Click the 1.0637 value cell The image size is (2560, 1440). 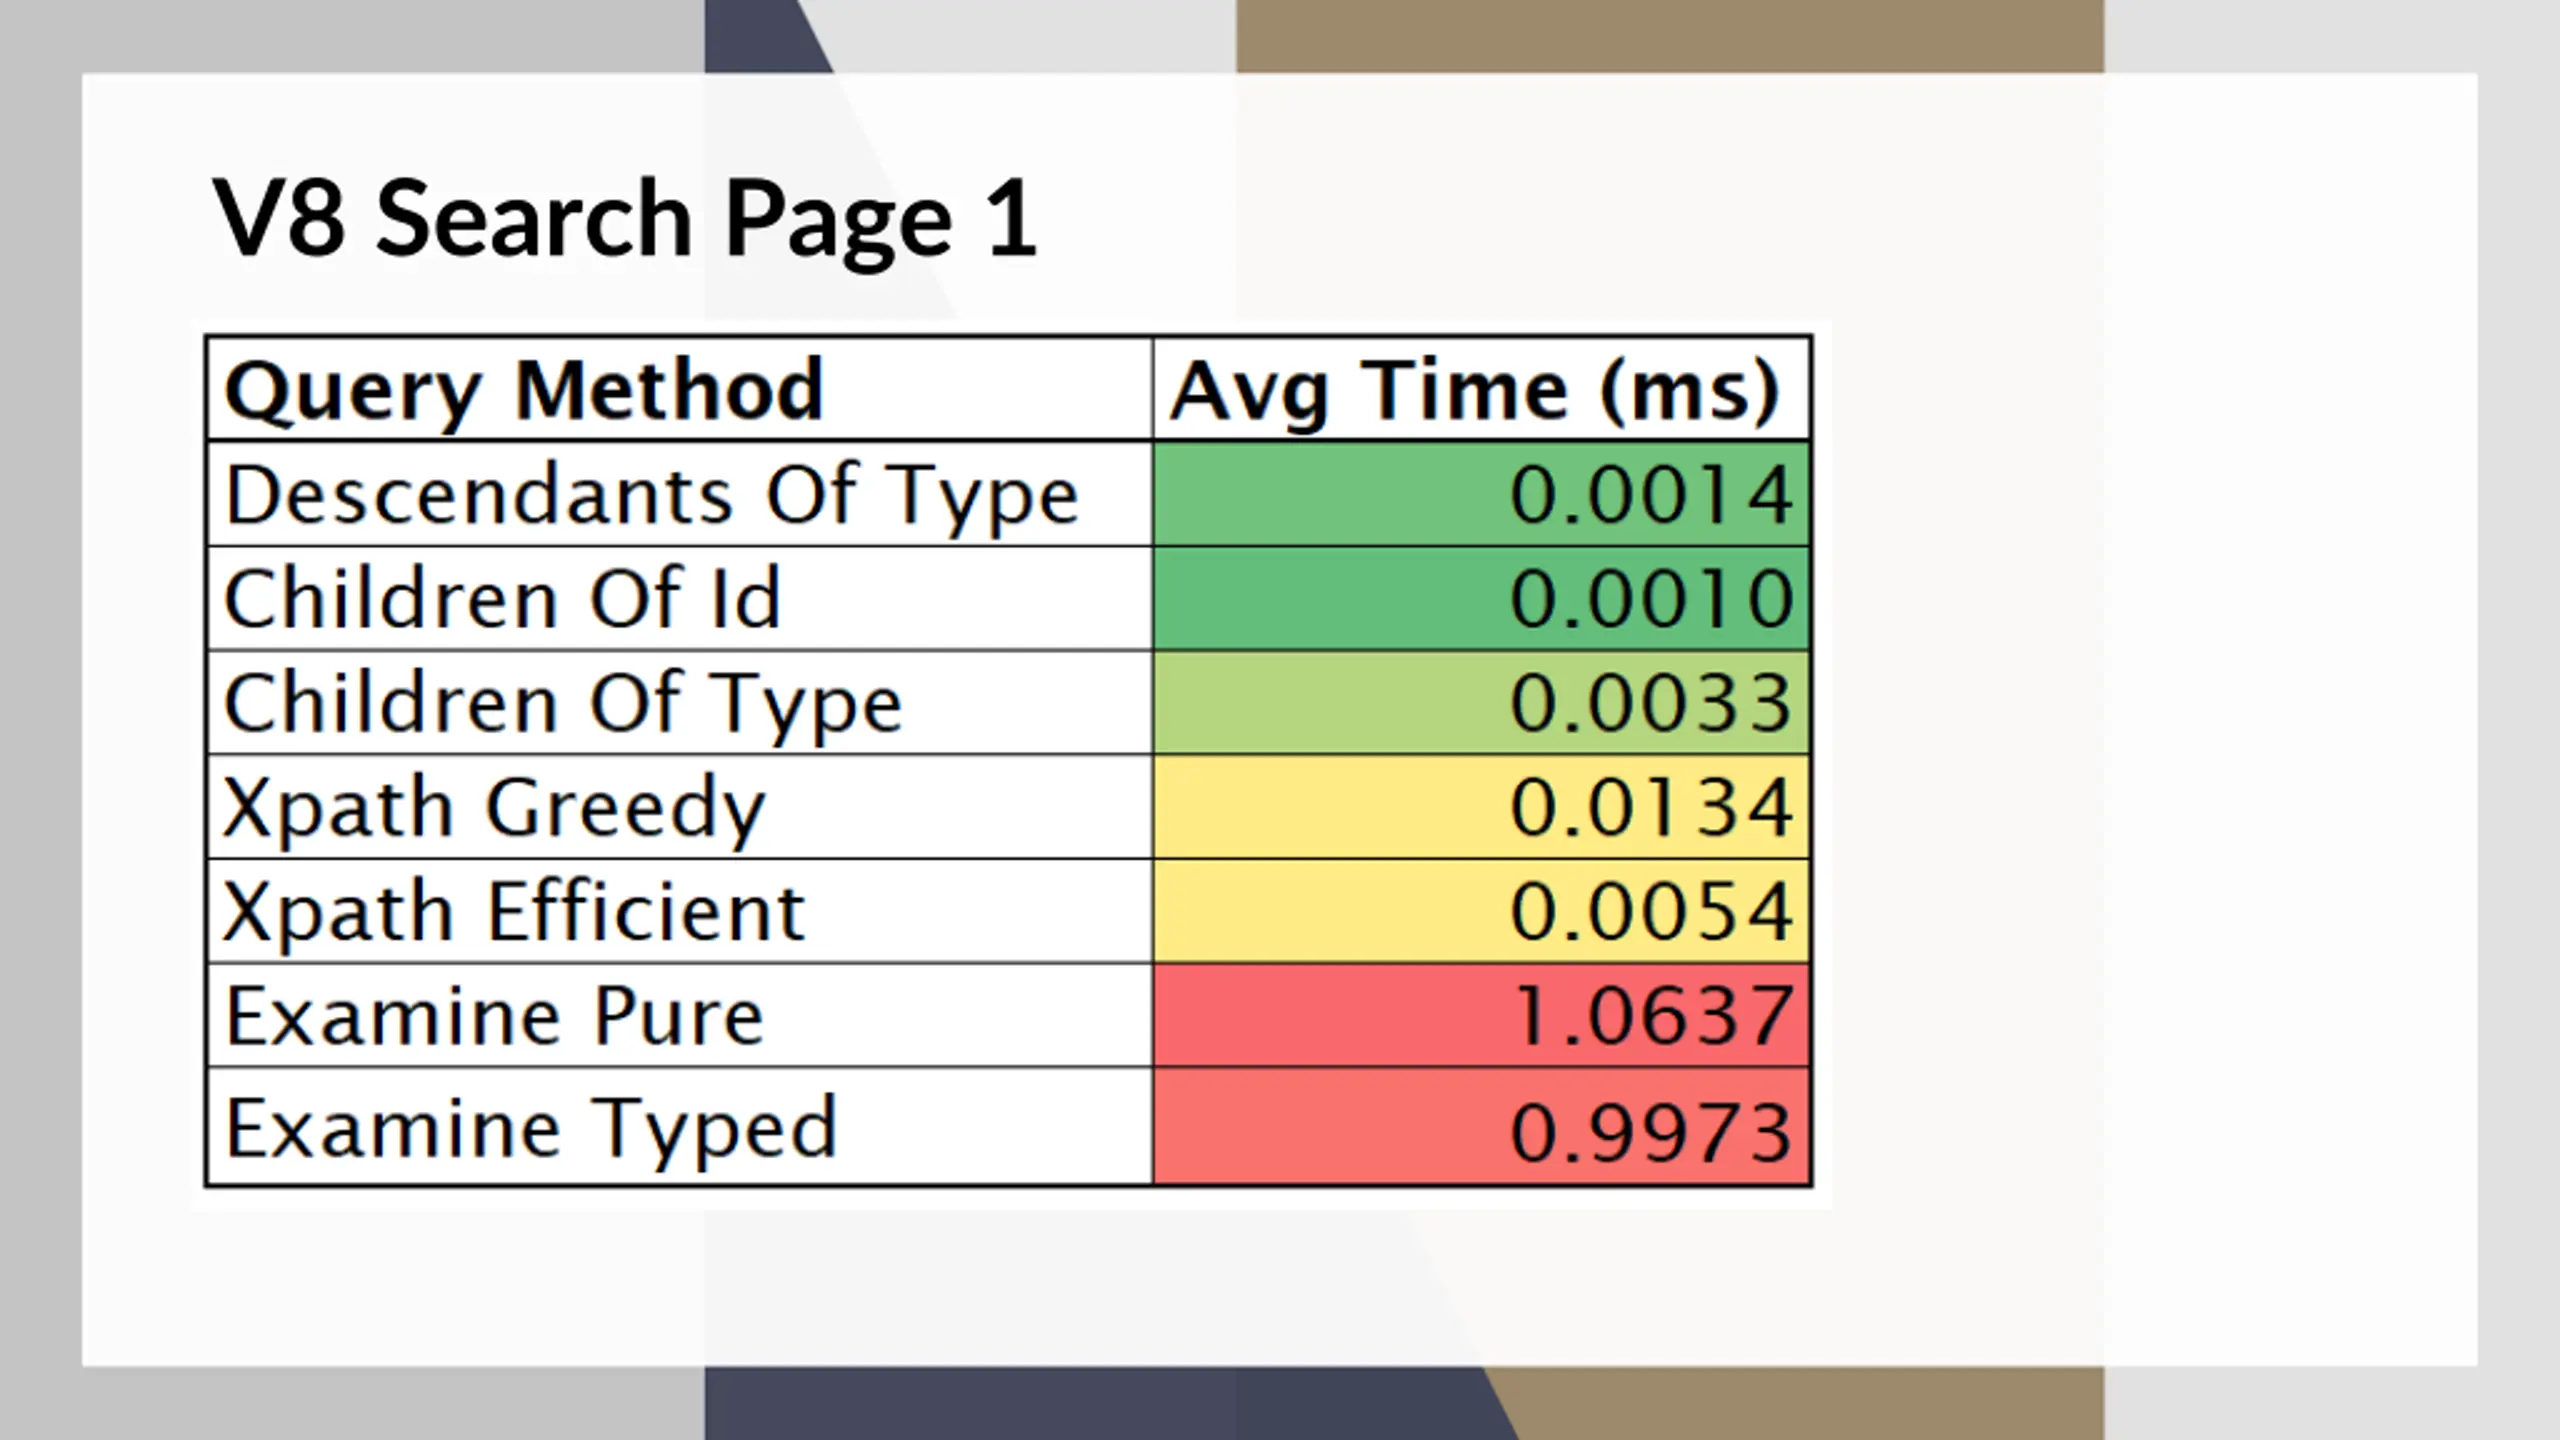pos(1482,1016)
